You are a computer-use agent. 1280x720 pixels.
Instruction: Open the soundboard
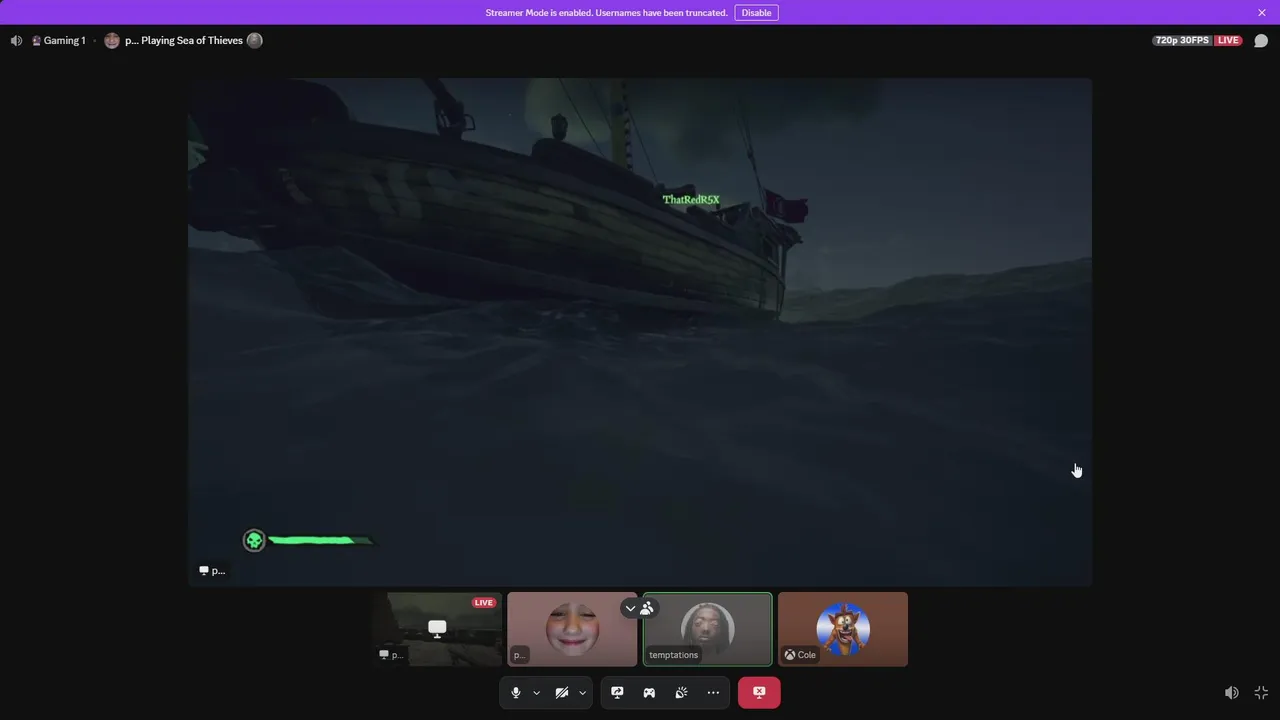[x=681, y=692]
